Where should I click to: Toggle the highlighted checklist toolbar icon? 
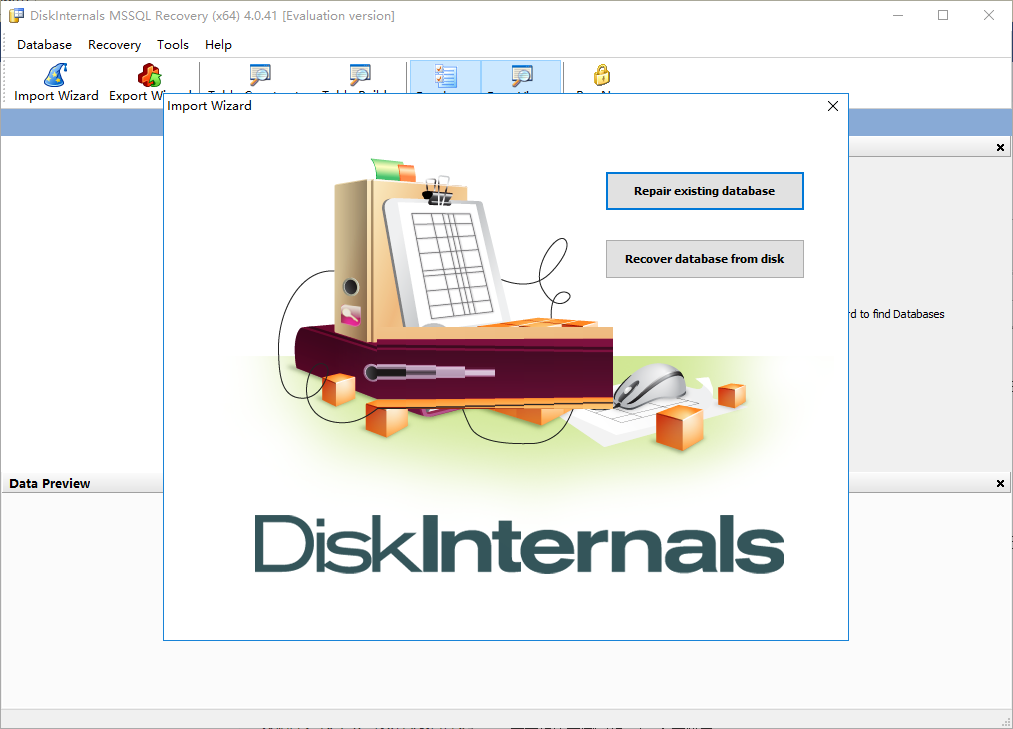point(446,76)
